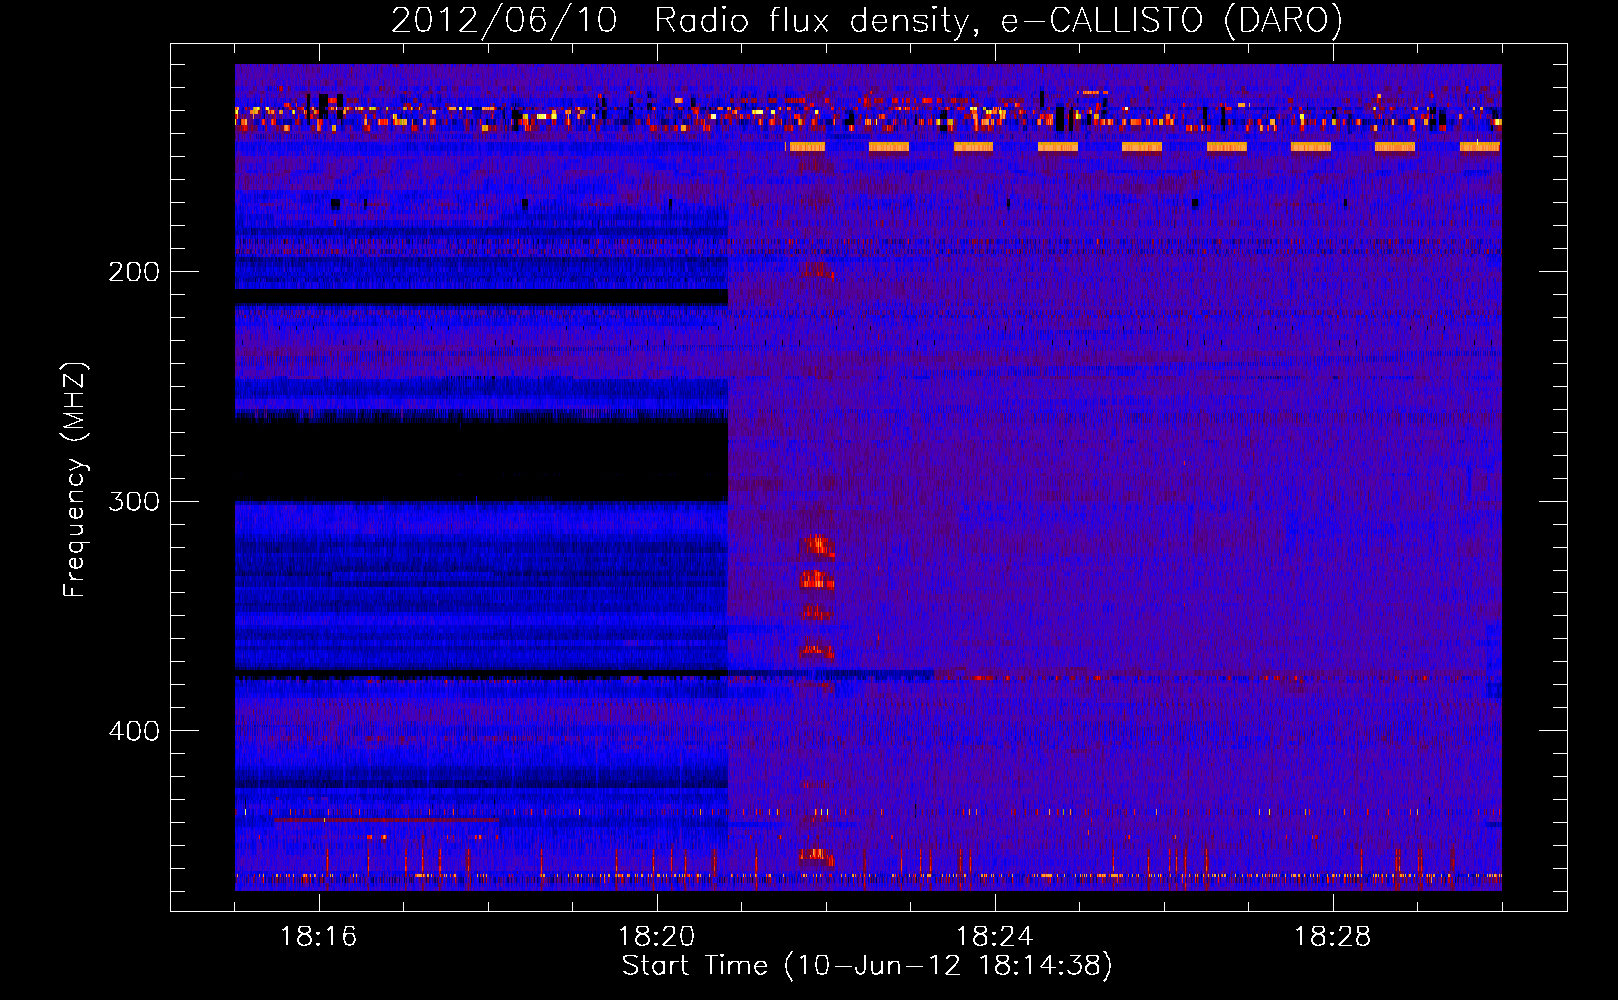The height and width of the screenshot is (1000, 1618).
Task: Click the last orange dash in the top dashed row
Action: [1480, 147]
